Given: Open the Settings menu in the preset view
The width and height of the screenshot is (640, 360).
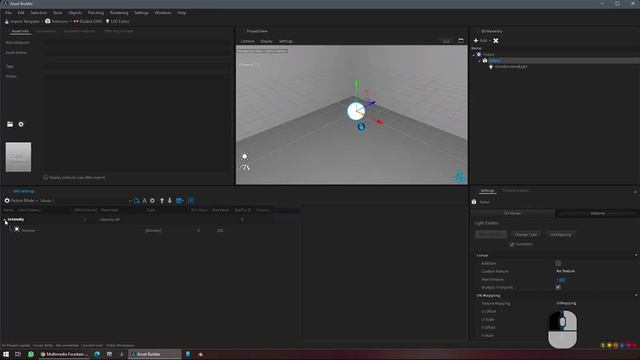Looking at the screenshot, I should tap(286, 41).
